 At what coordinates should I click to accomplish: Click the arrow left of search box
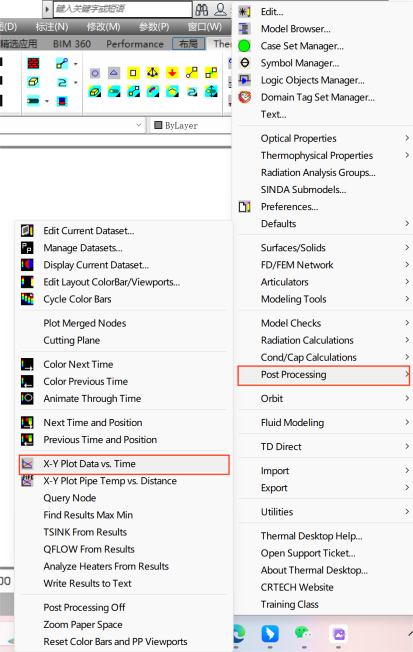pyautogui.click(x=47, y=9)
